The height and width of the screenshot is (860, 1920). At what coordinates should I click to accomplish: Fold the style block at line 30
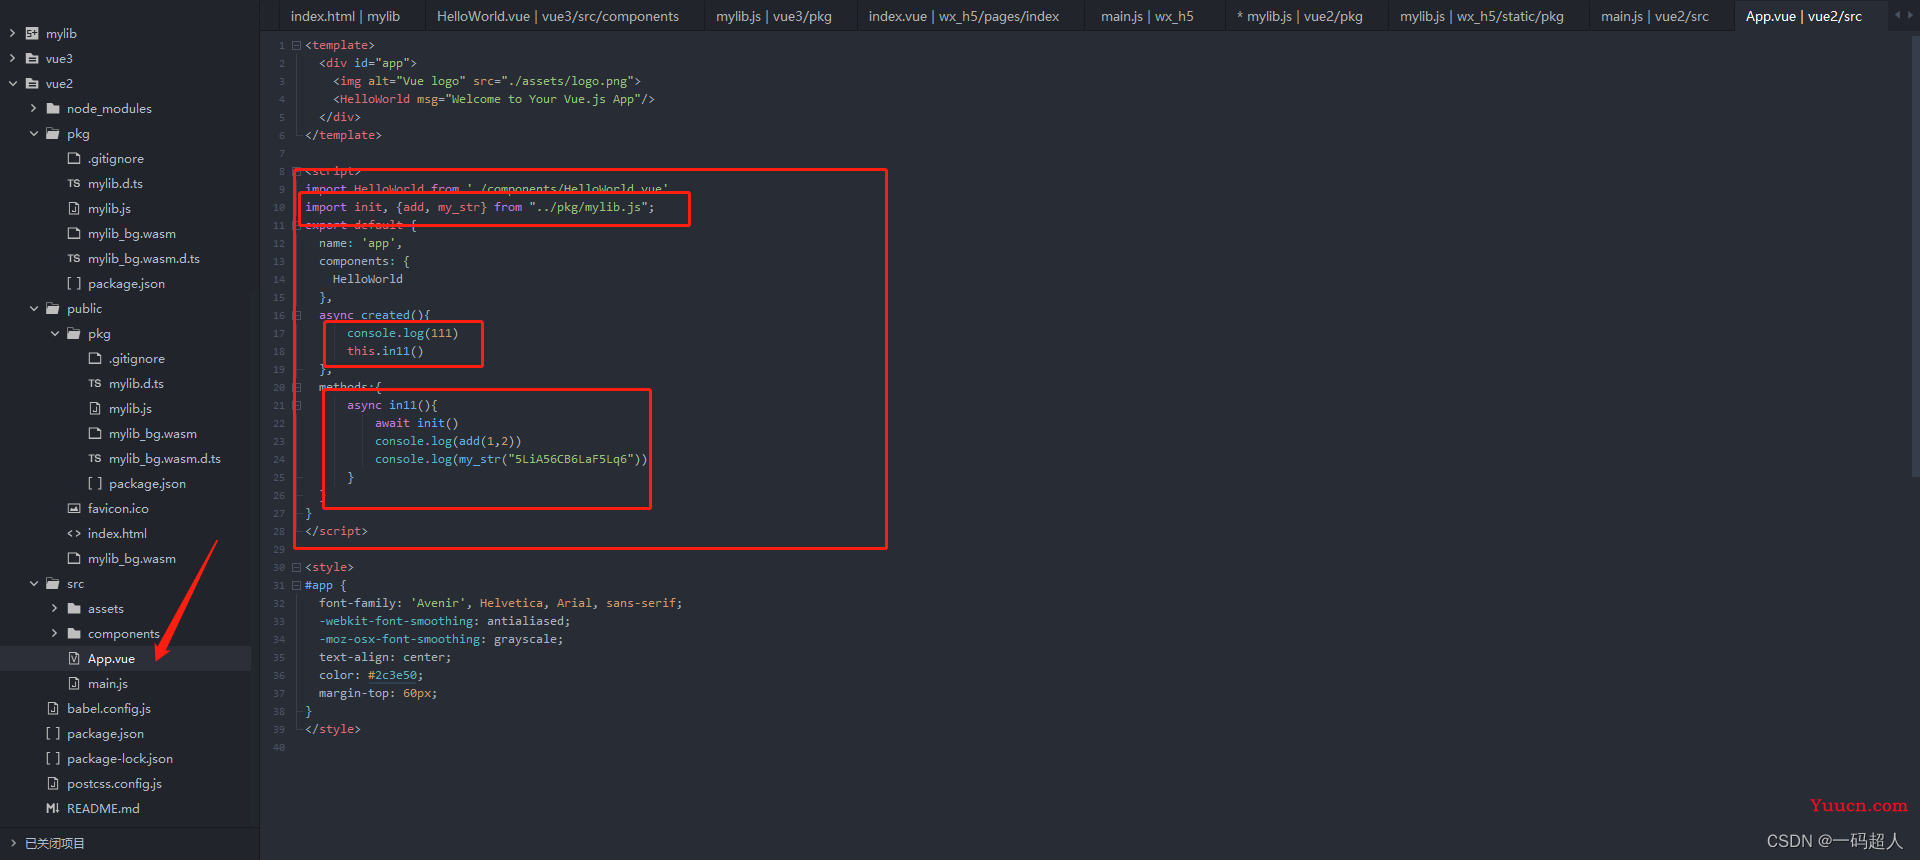pos(296,567)
